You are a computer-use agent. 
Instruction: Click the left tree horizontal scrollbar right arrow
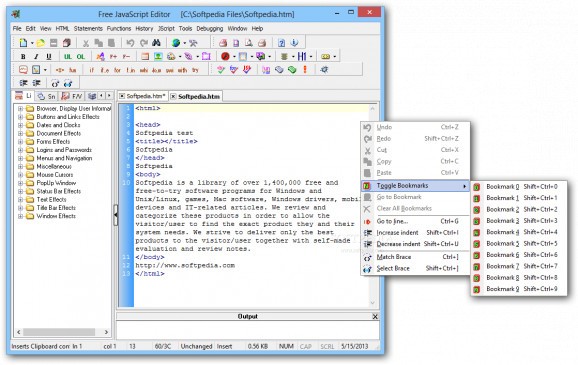[106, 332]
